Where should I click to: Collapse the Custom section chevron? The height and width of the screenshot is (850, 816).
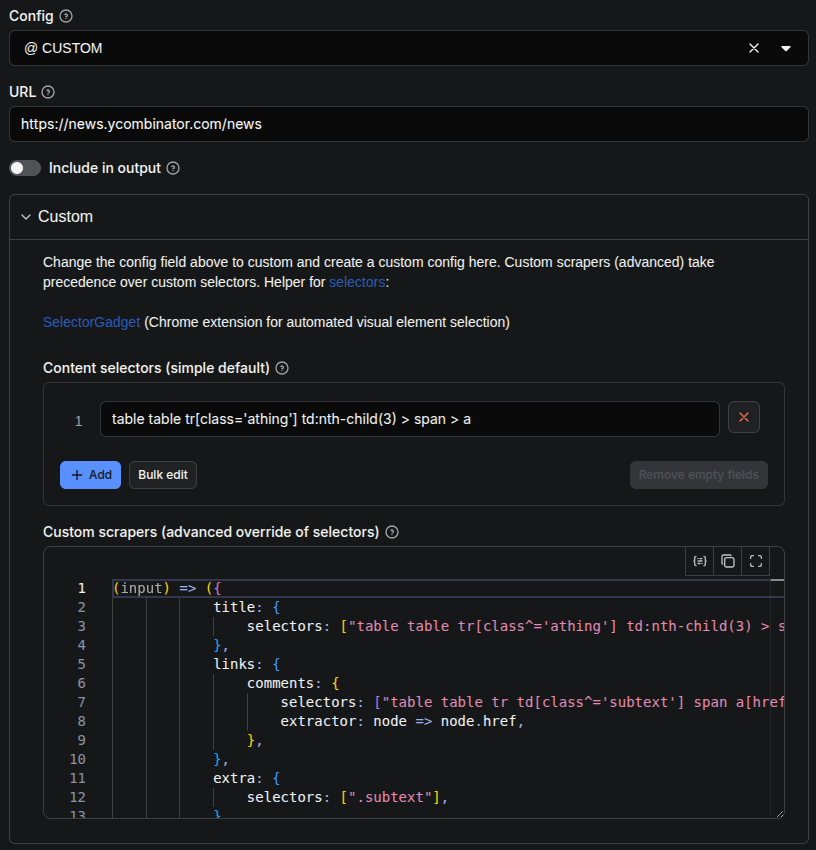coord(25,217)
